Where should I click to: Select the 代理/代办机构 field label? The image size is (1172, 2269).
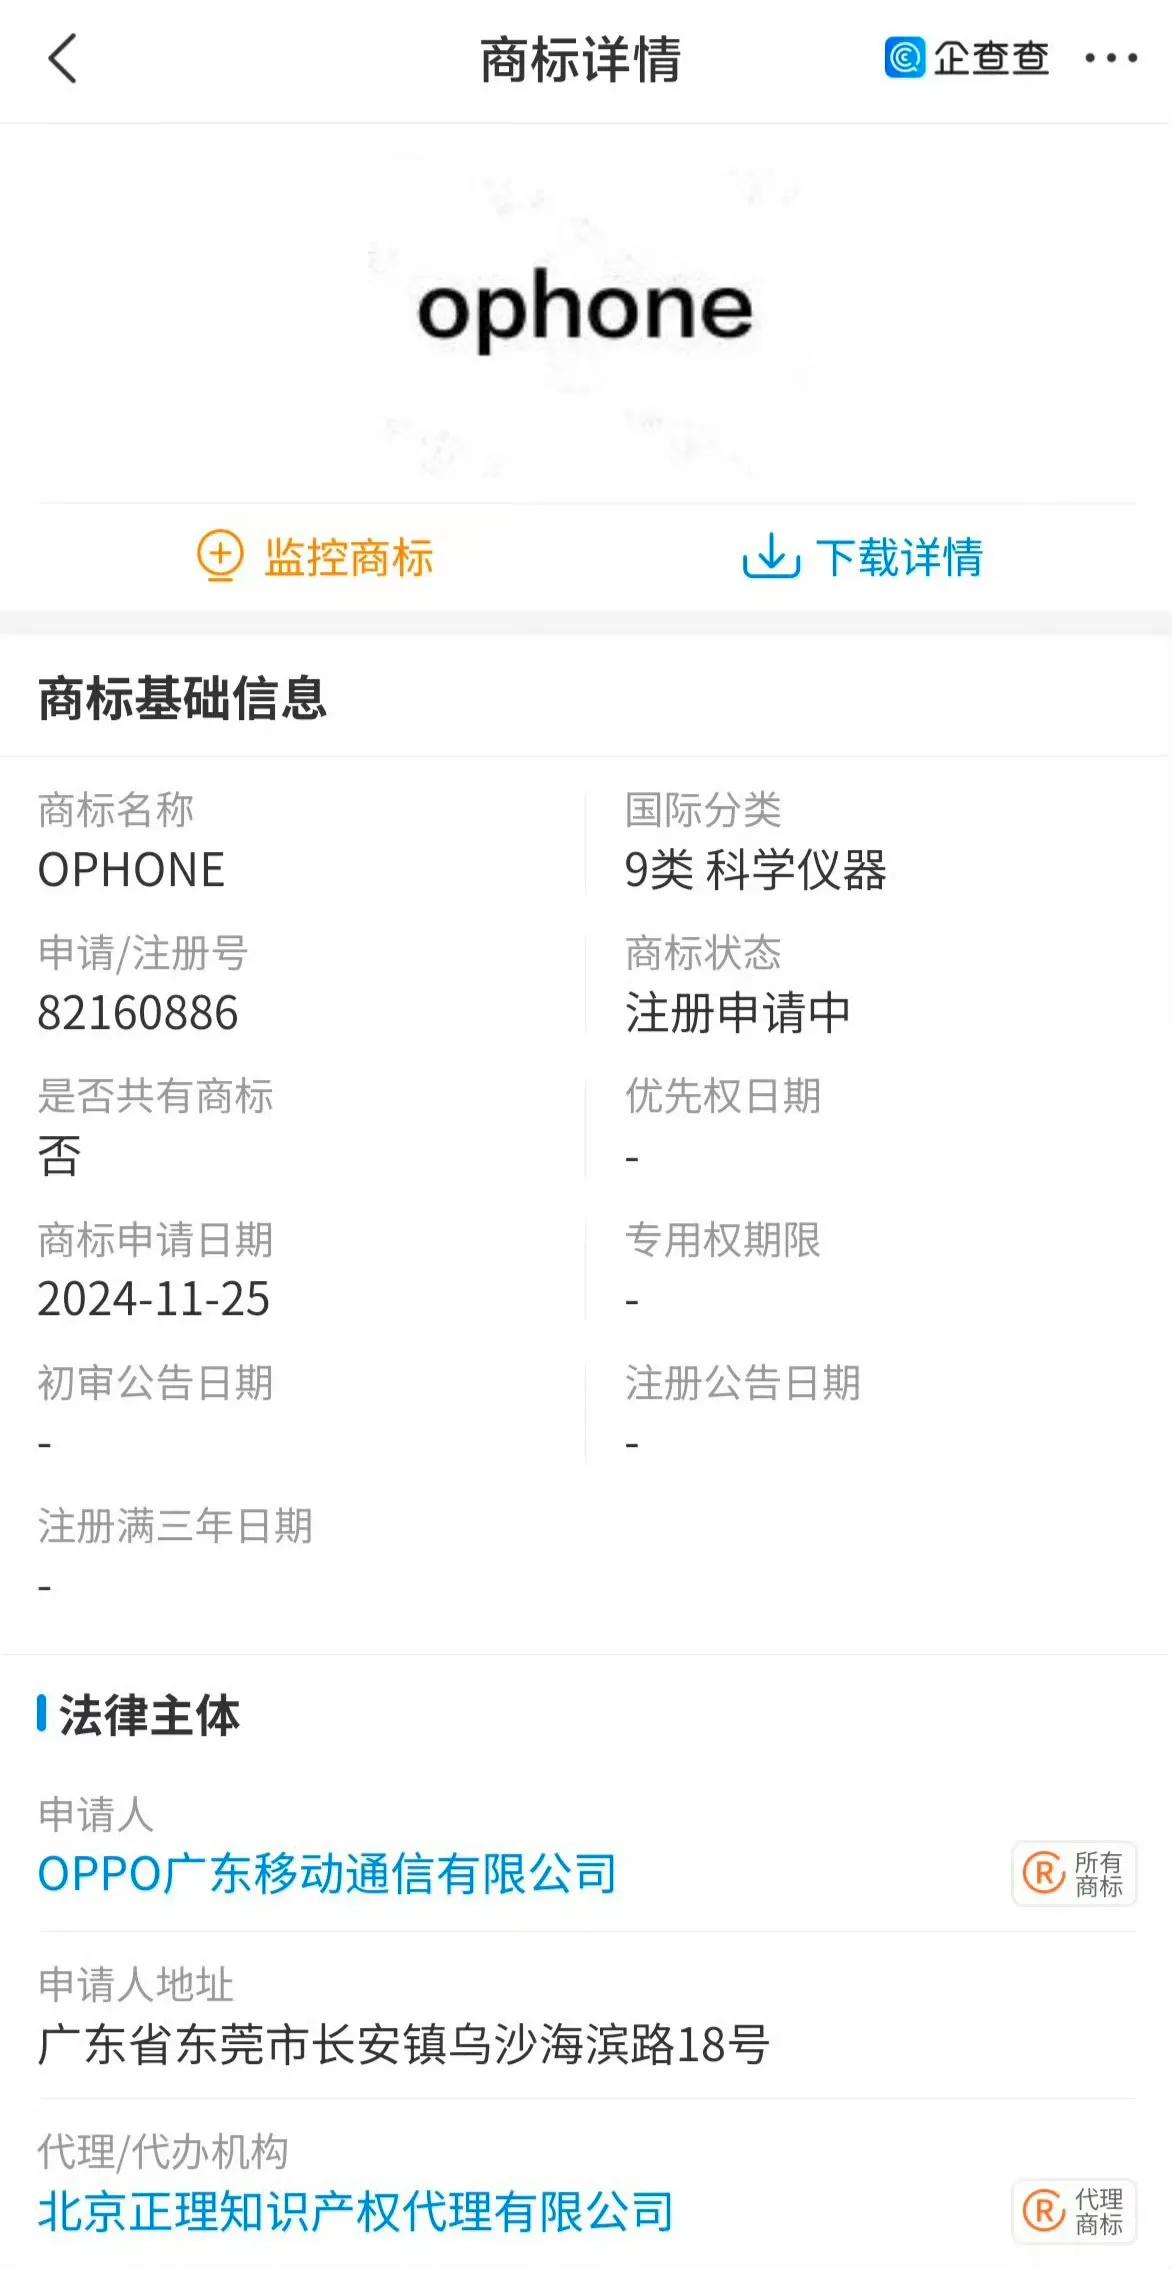pos(163,2152)
